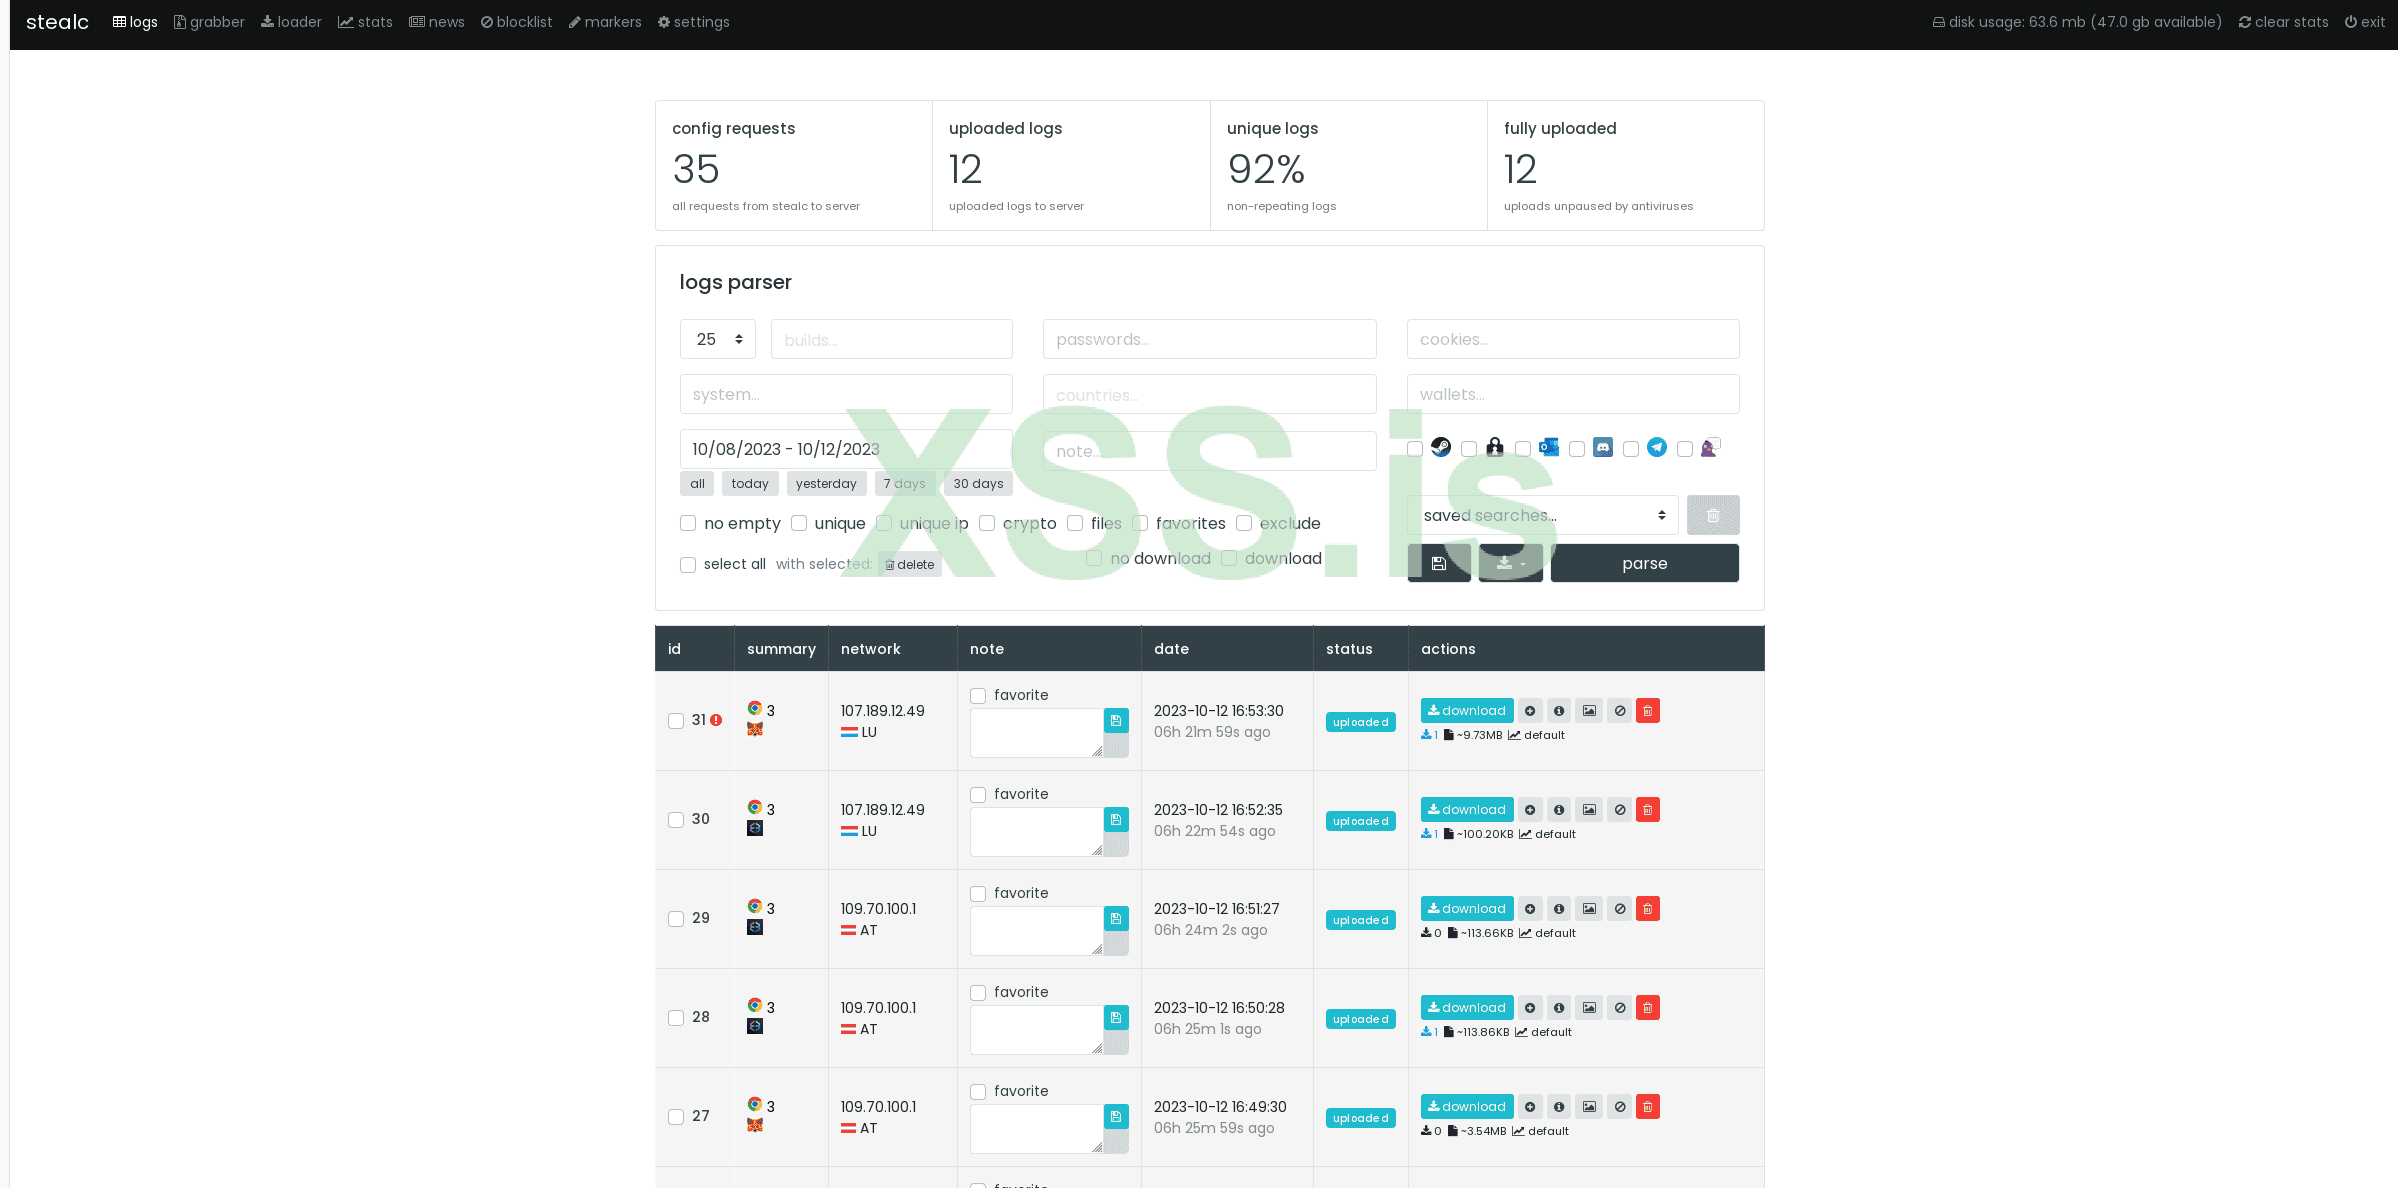Image resolution: width=2398 pixels, height=1188 pixels.
Task: Click the red trash icon for log 29
Action: [1647, 909]
